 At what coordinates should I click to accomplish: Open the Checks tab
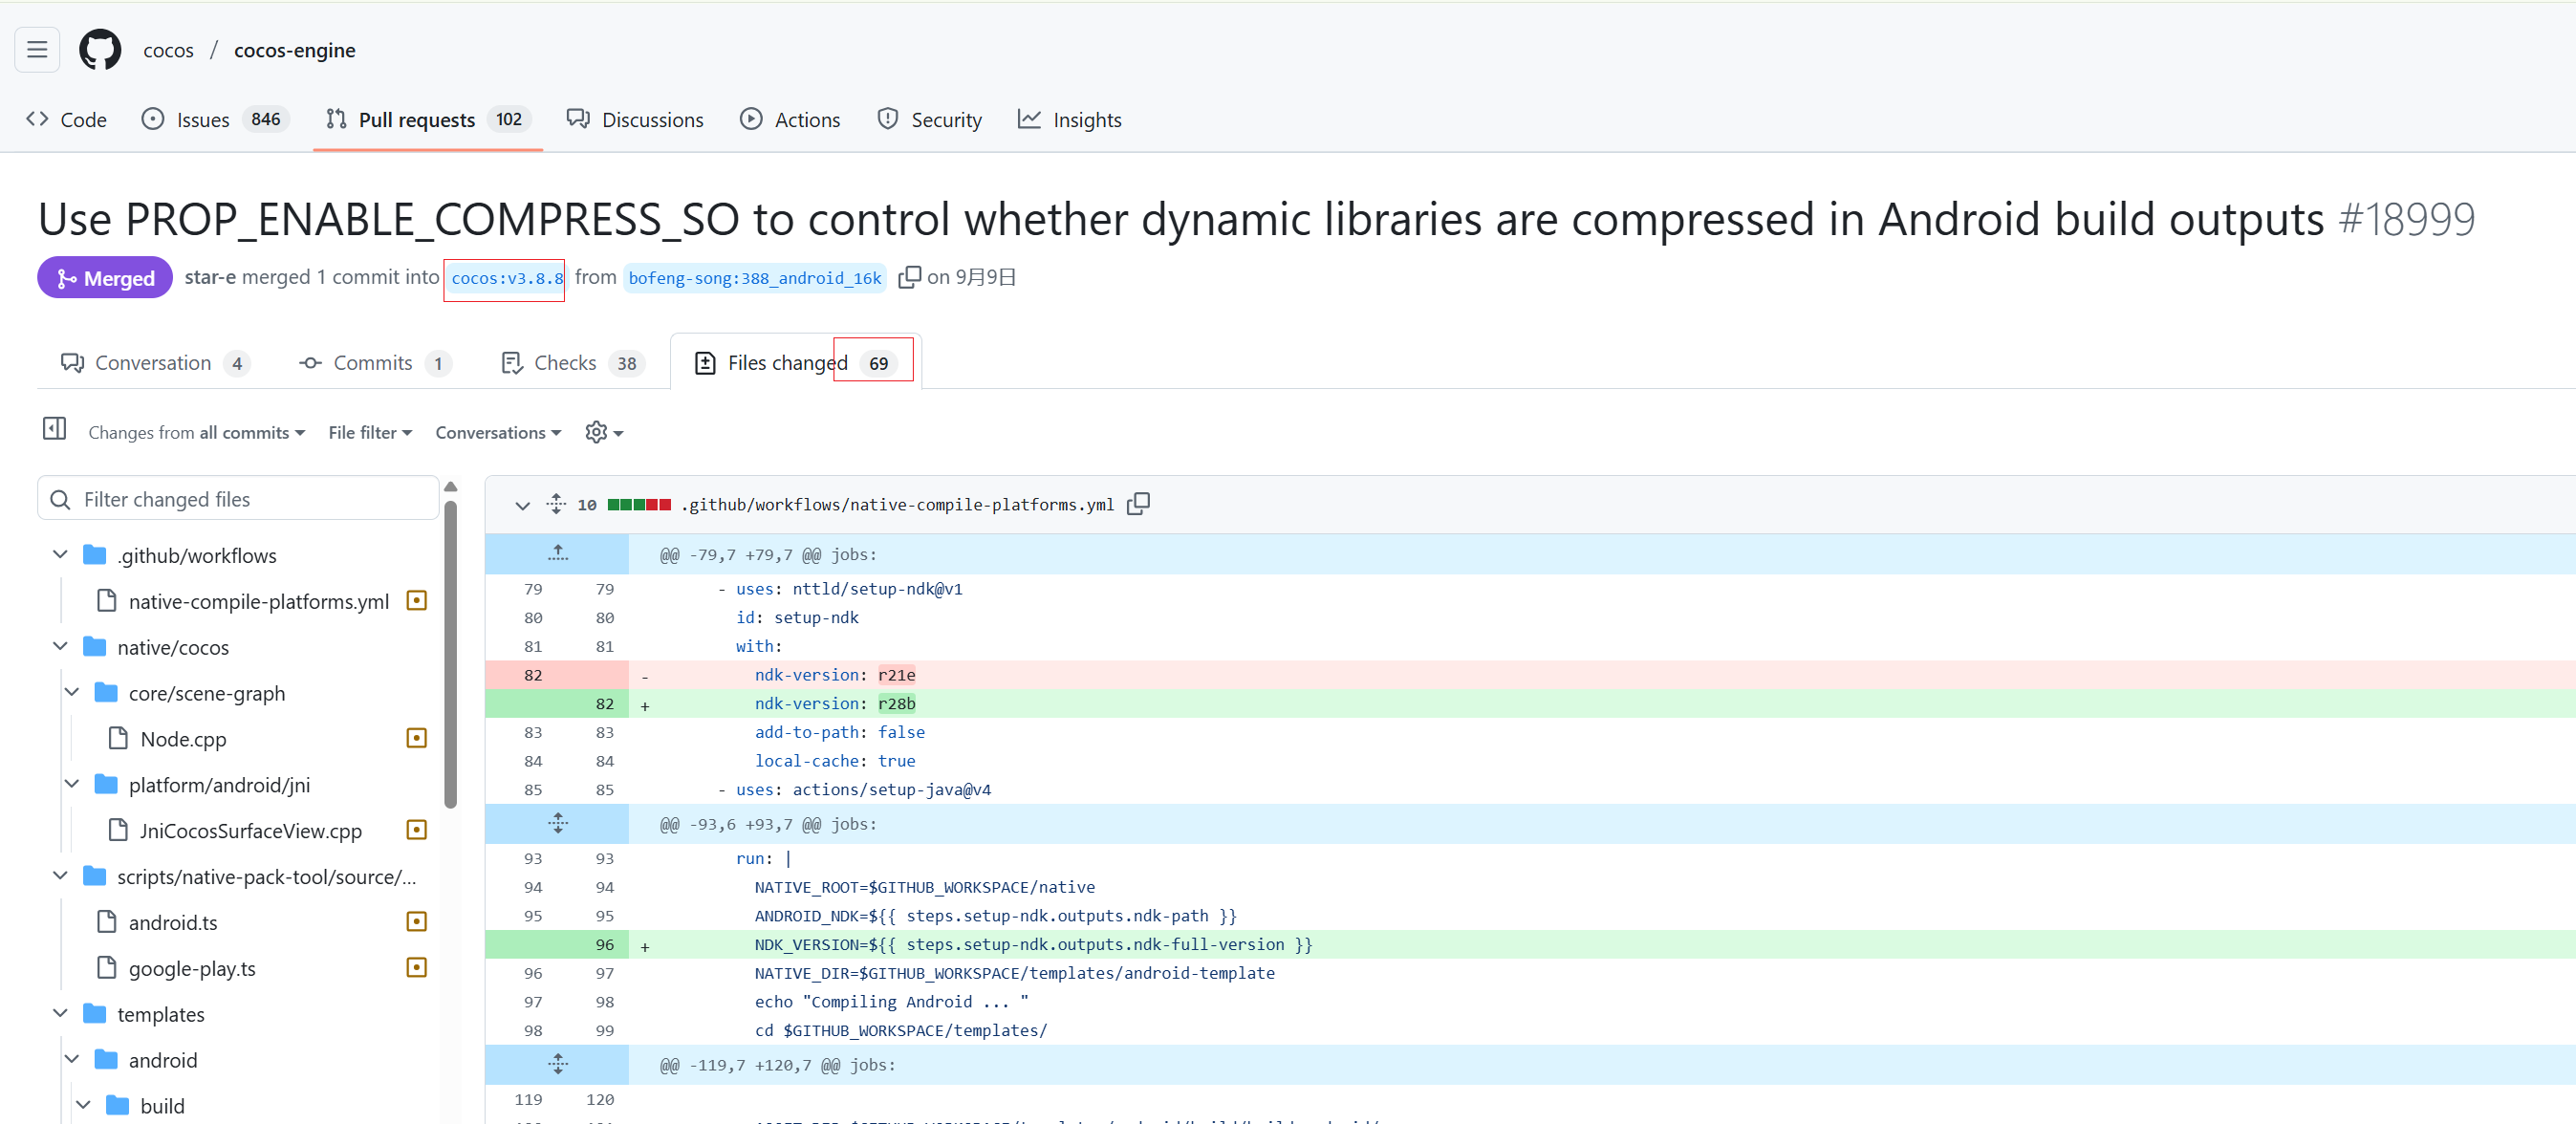(x=567, y=363)
